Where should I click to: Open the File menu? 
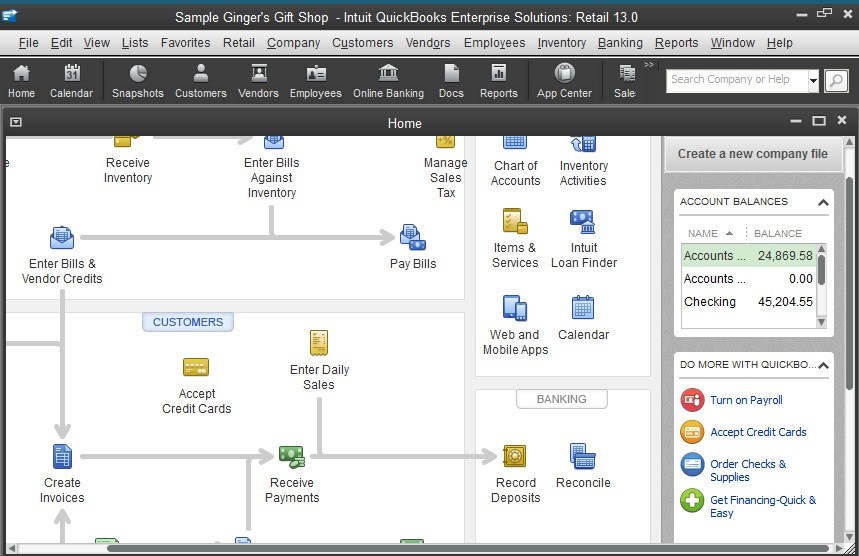28,43
